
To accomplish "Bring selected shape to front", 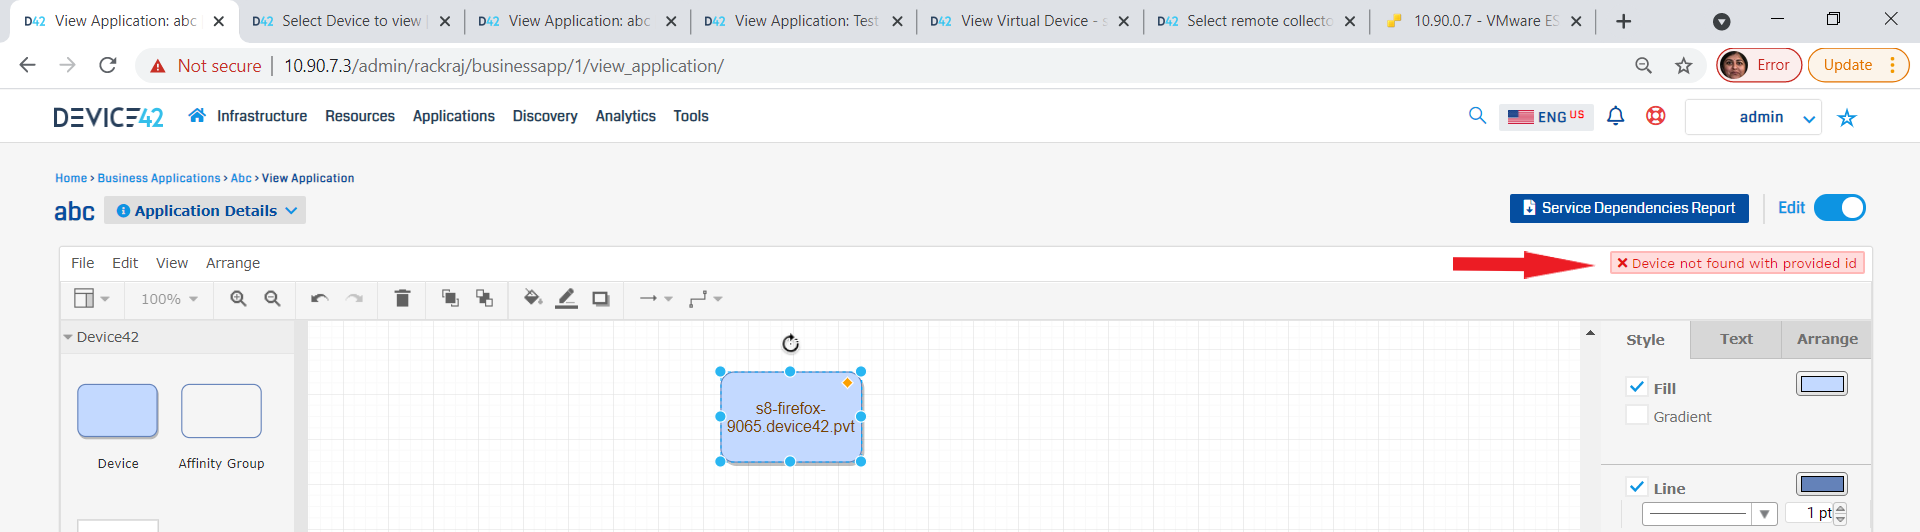I will coord(450,298).
